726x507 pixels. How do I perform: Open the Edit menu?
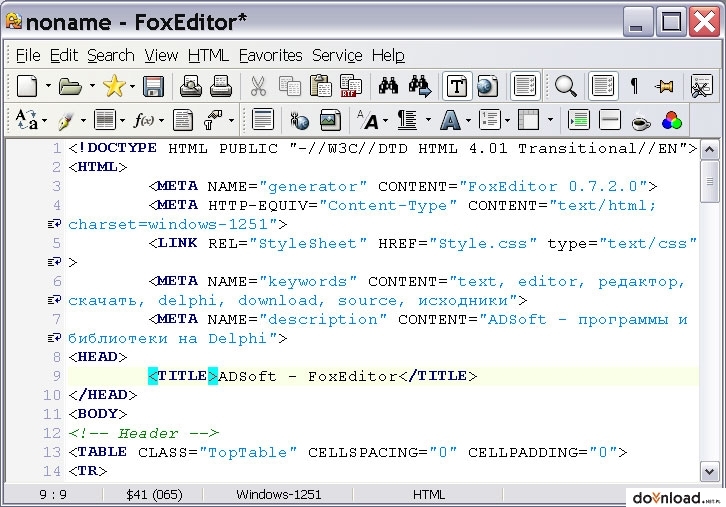coord(63,55)
